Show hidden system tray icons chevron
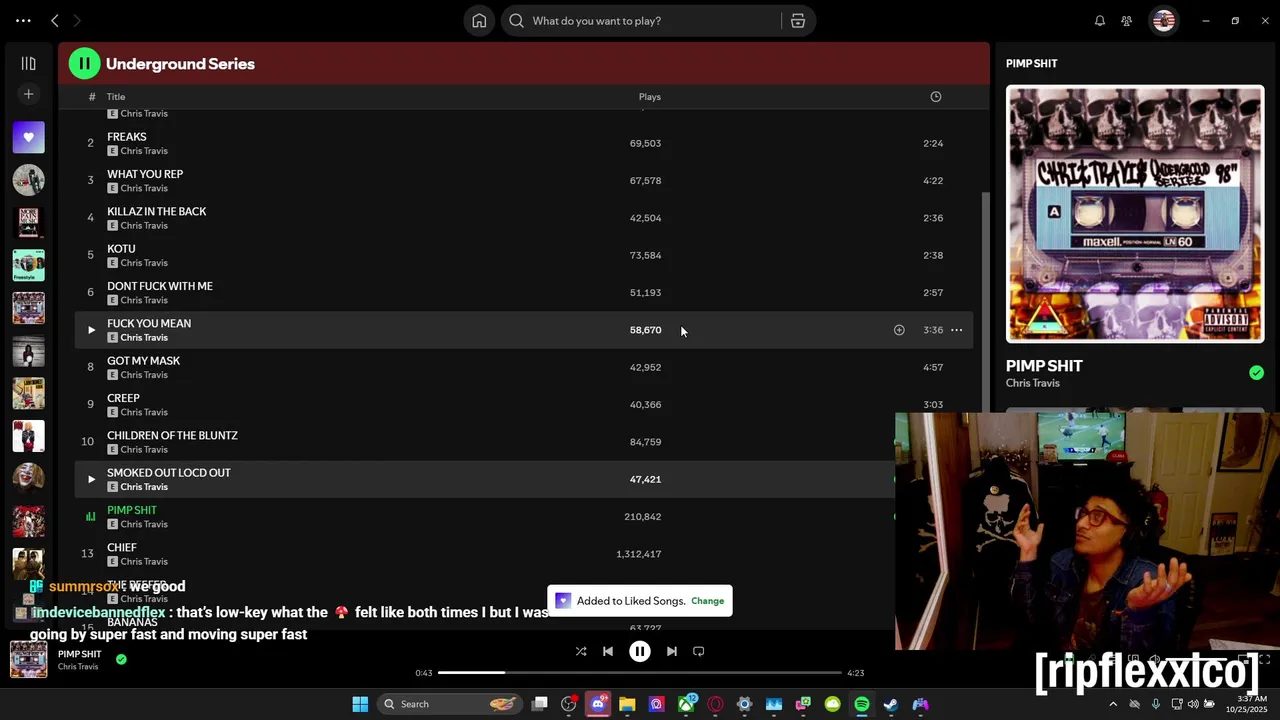The width and height of the screenshot is (1280, 720). pyautogui.click(x=1113, y=704)
